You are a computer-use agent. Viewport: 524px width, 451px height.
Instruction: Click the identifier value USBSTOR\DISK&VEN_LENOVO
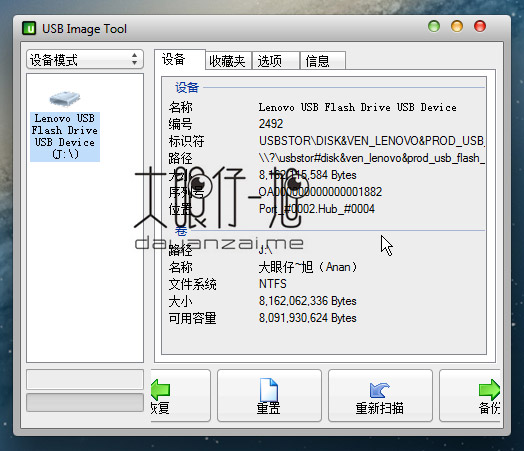point(371,141)
